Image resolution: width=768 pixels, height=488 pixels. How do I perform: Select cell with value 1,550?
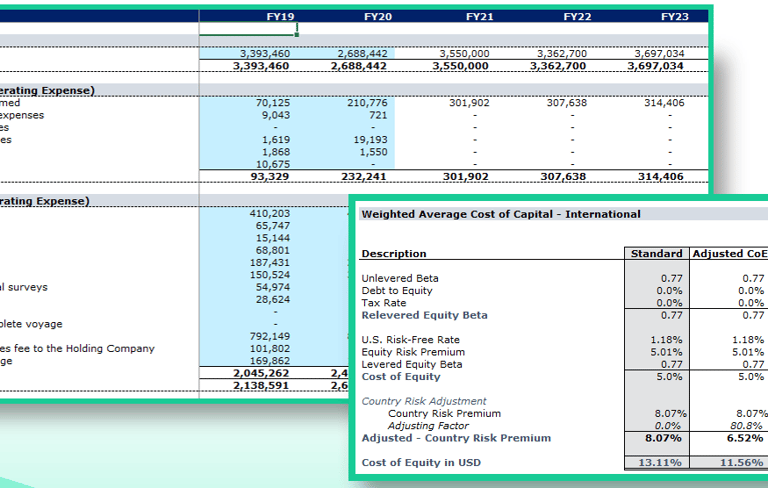(x=373, y=152)
